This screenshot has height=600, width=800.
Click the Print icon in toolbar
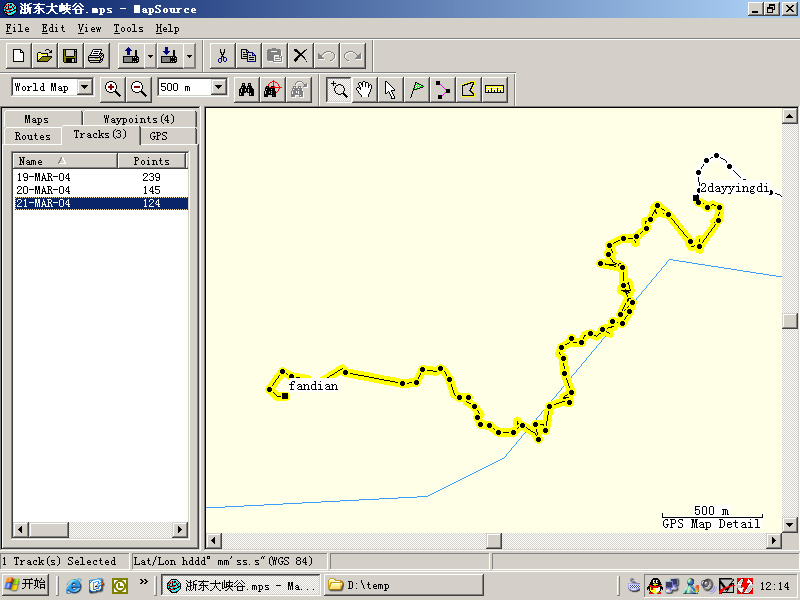95,55
